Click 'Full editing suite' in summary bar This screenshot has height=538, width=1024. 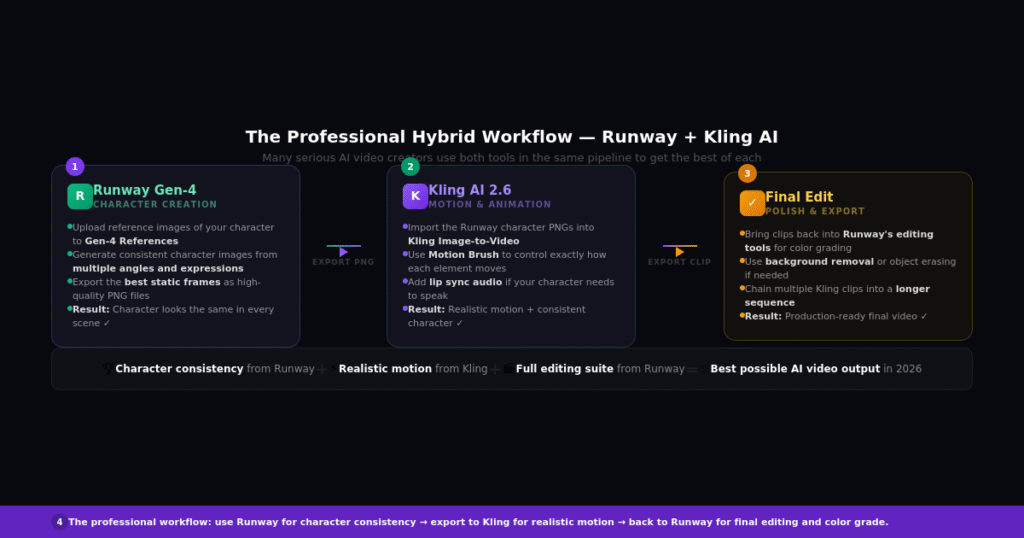pos(565,369)
